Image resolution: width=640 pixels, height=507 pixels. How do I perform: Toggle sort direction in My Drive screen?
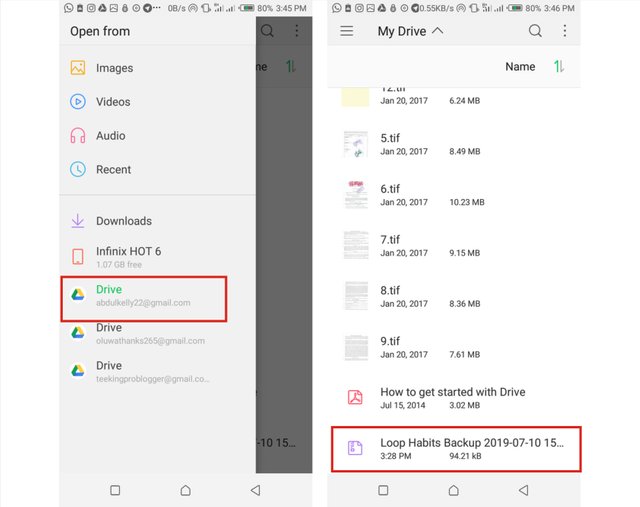[x=559, y=66]
